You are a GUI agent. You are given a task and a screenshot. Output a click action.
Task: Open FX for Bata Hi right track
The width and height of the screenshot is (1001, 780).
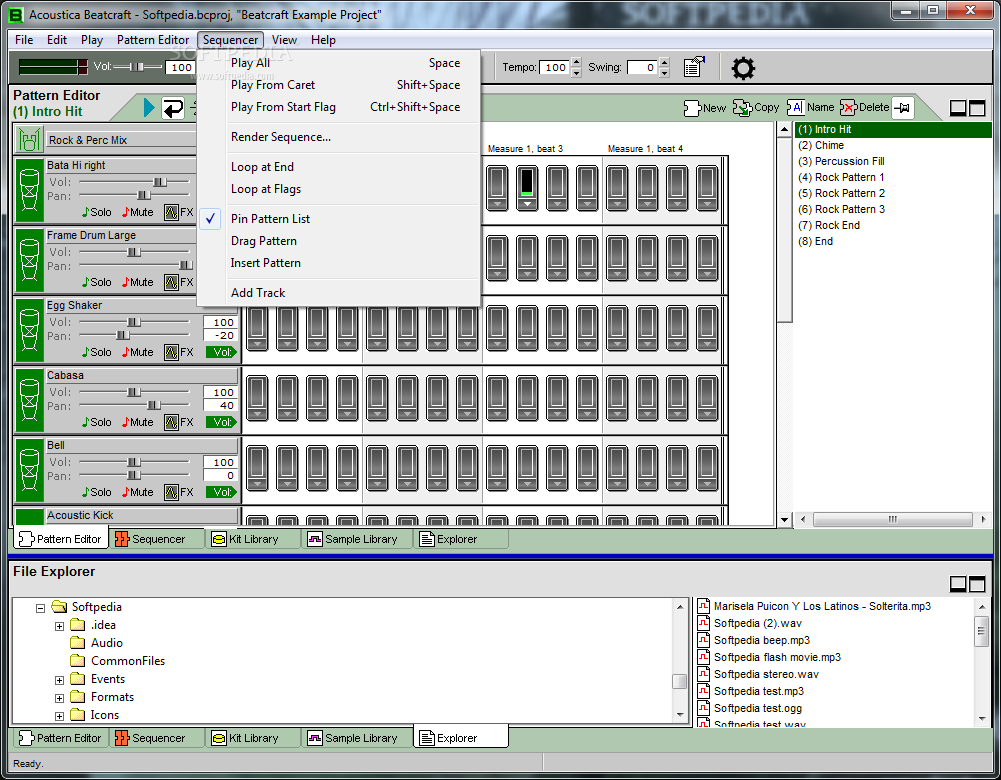(x=179, y=212)
